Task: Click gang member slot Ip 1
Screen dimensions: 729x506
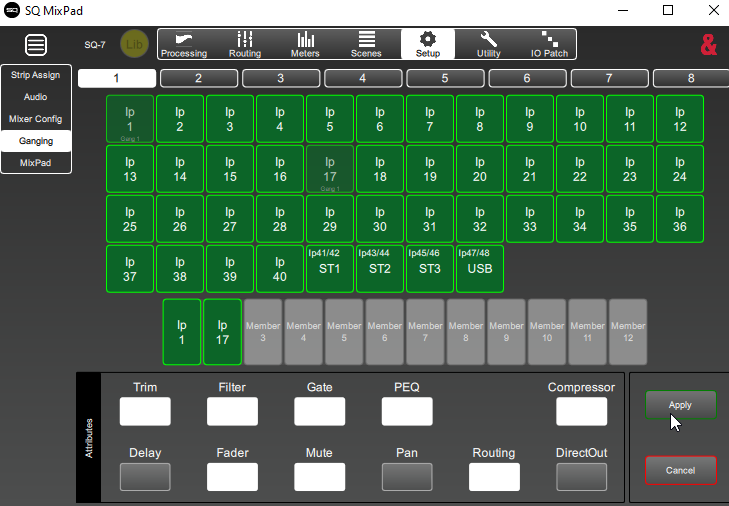Action: (x=182, y=332)
